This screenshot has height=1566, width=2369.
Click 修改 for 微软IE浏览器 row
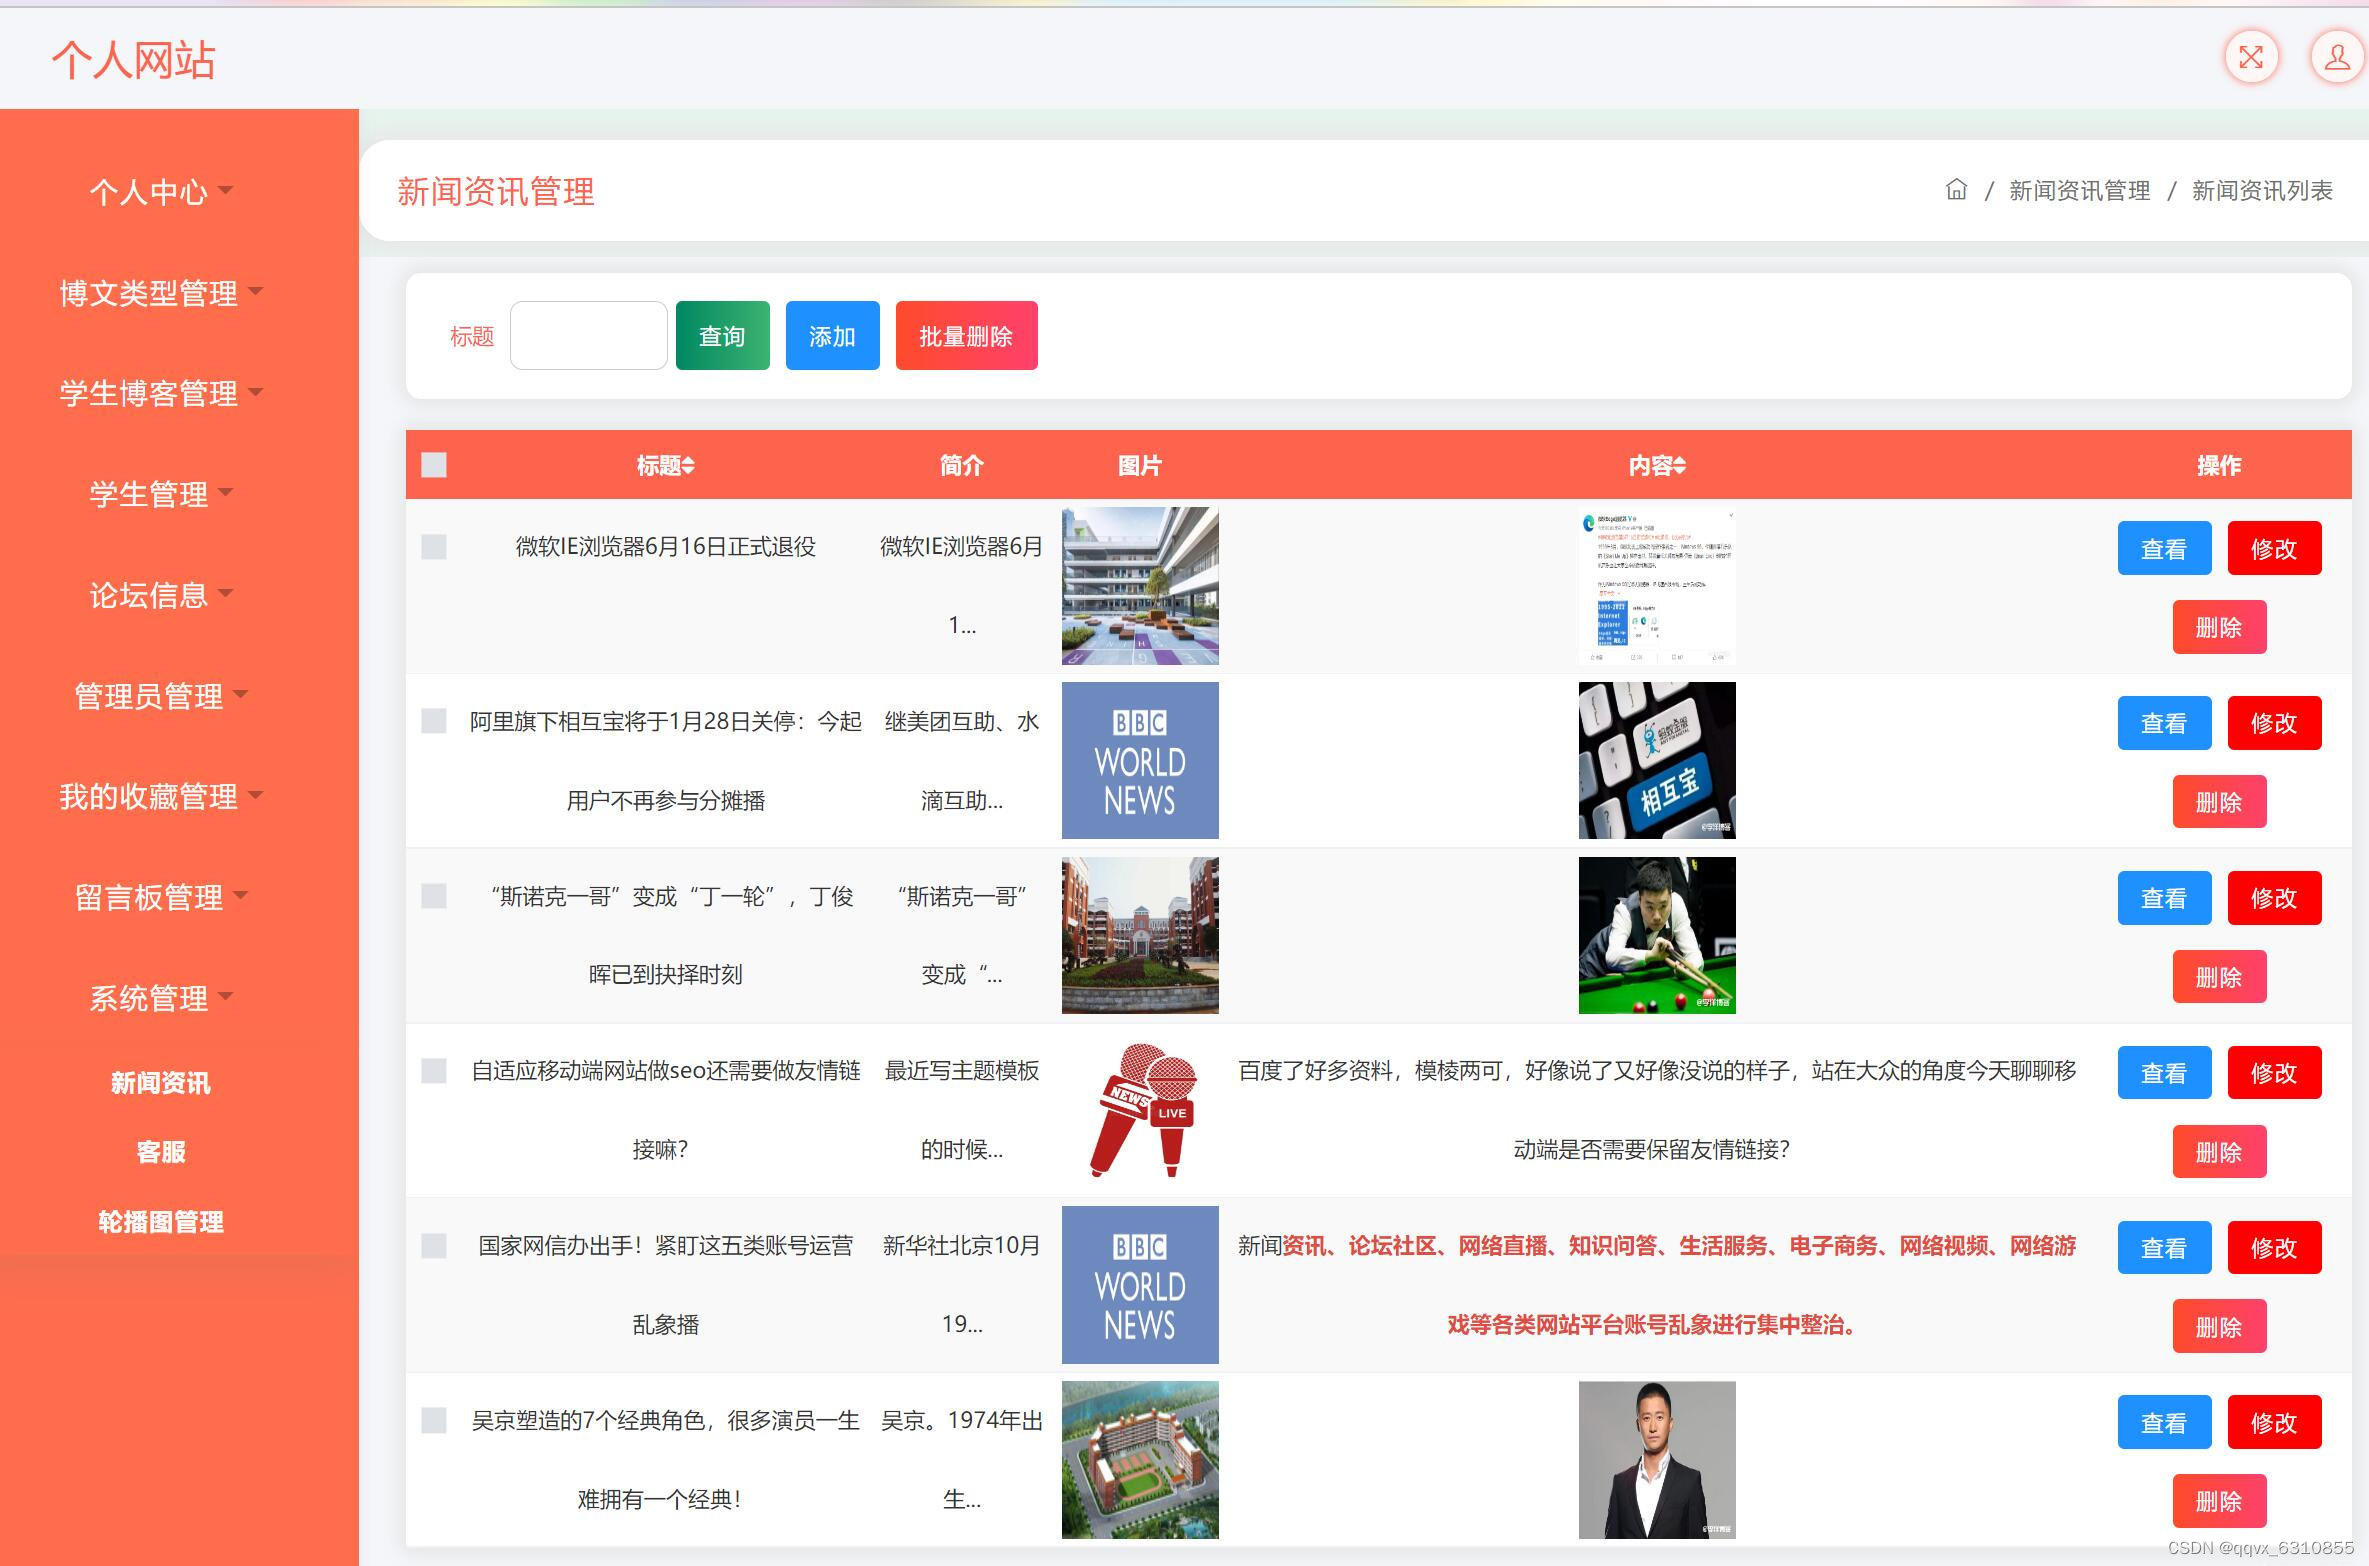pyautogui.click(x=2273, y=549)
